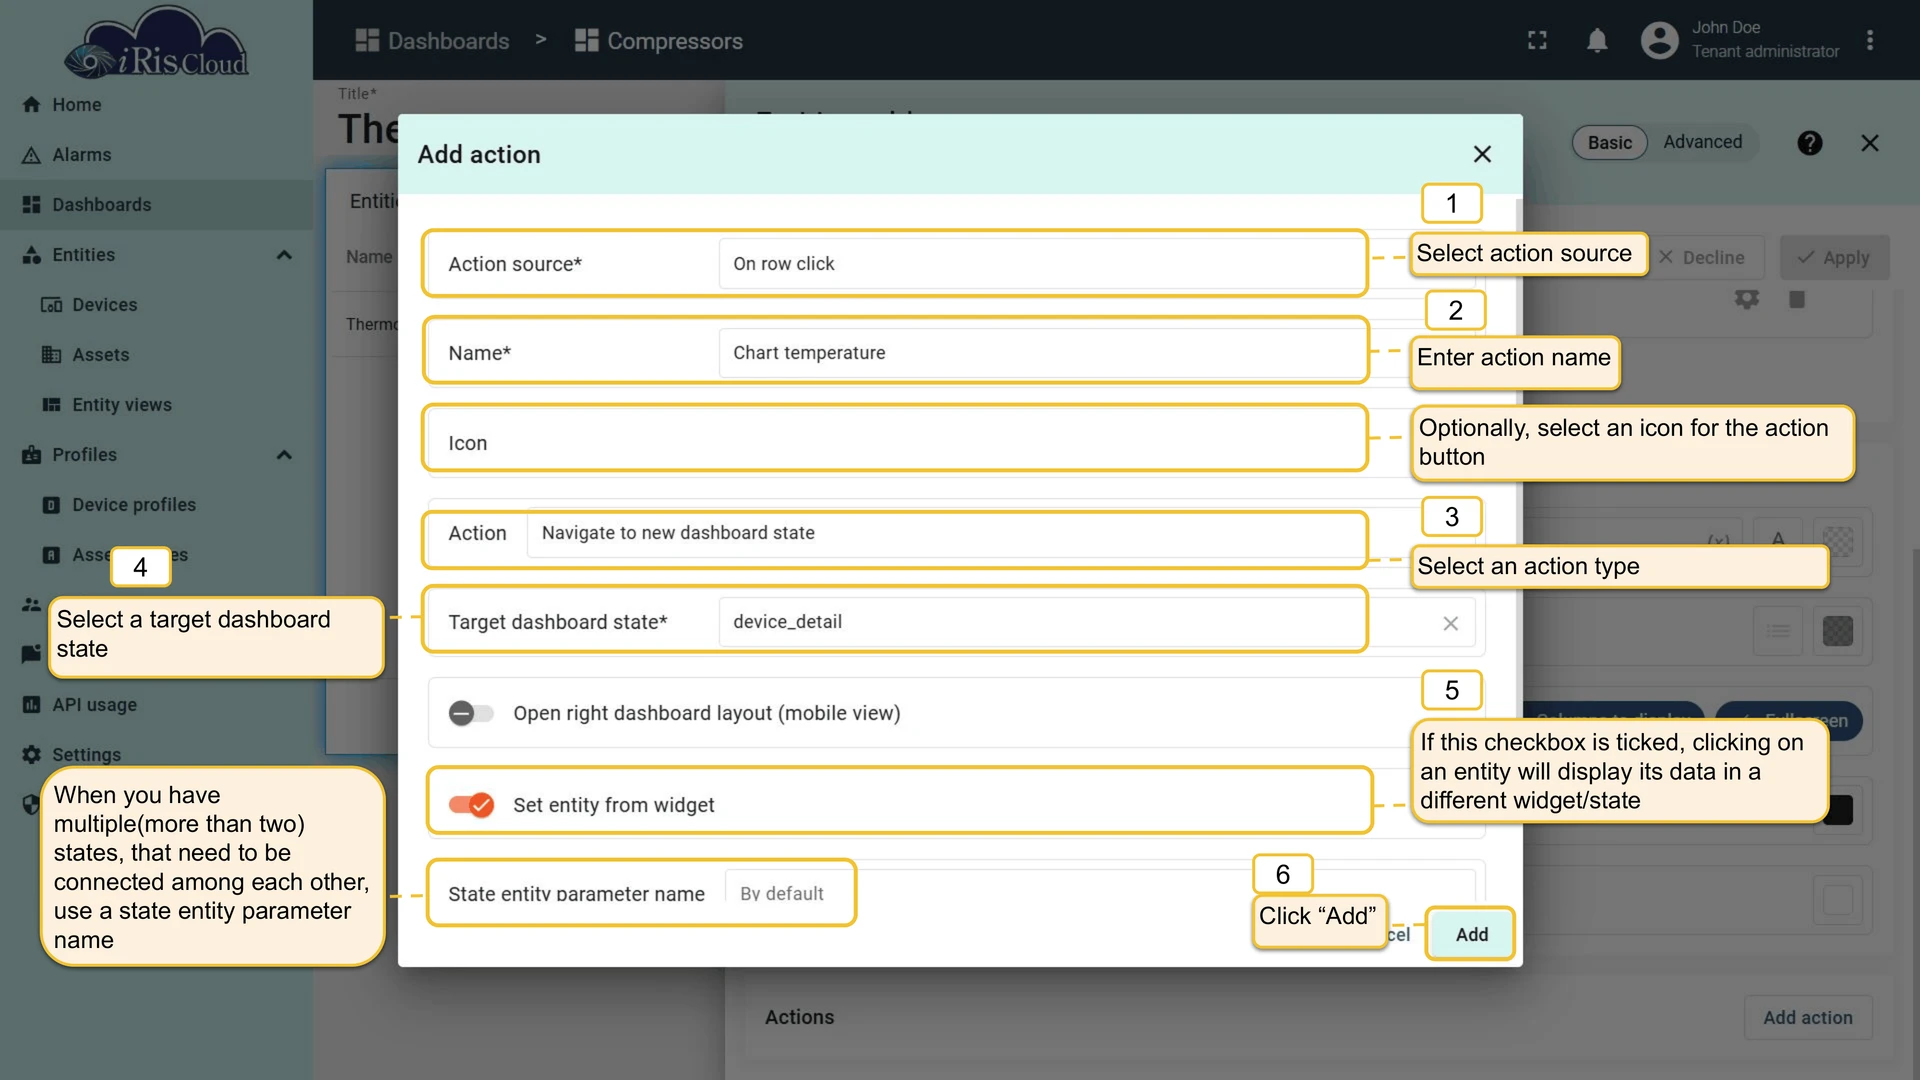Viewport: 1920px width, 1080px height.
Task: Close the widget editor panel
Action: click(x=1869, y=143)
